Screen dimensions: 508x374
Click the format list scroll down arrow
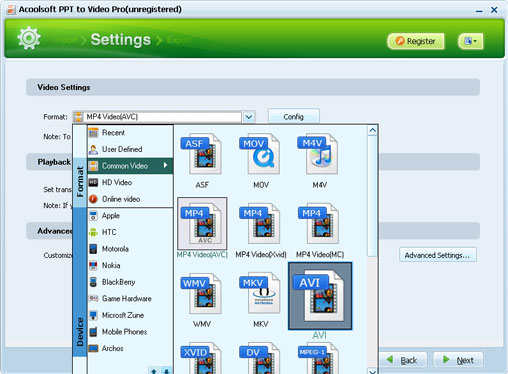click(372, 371)
